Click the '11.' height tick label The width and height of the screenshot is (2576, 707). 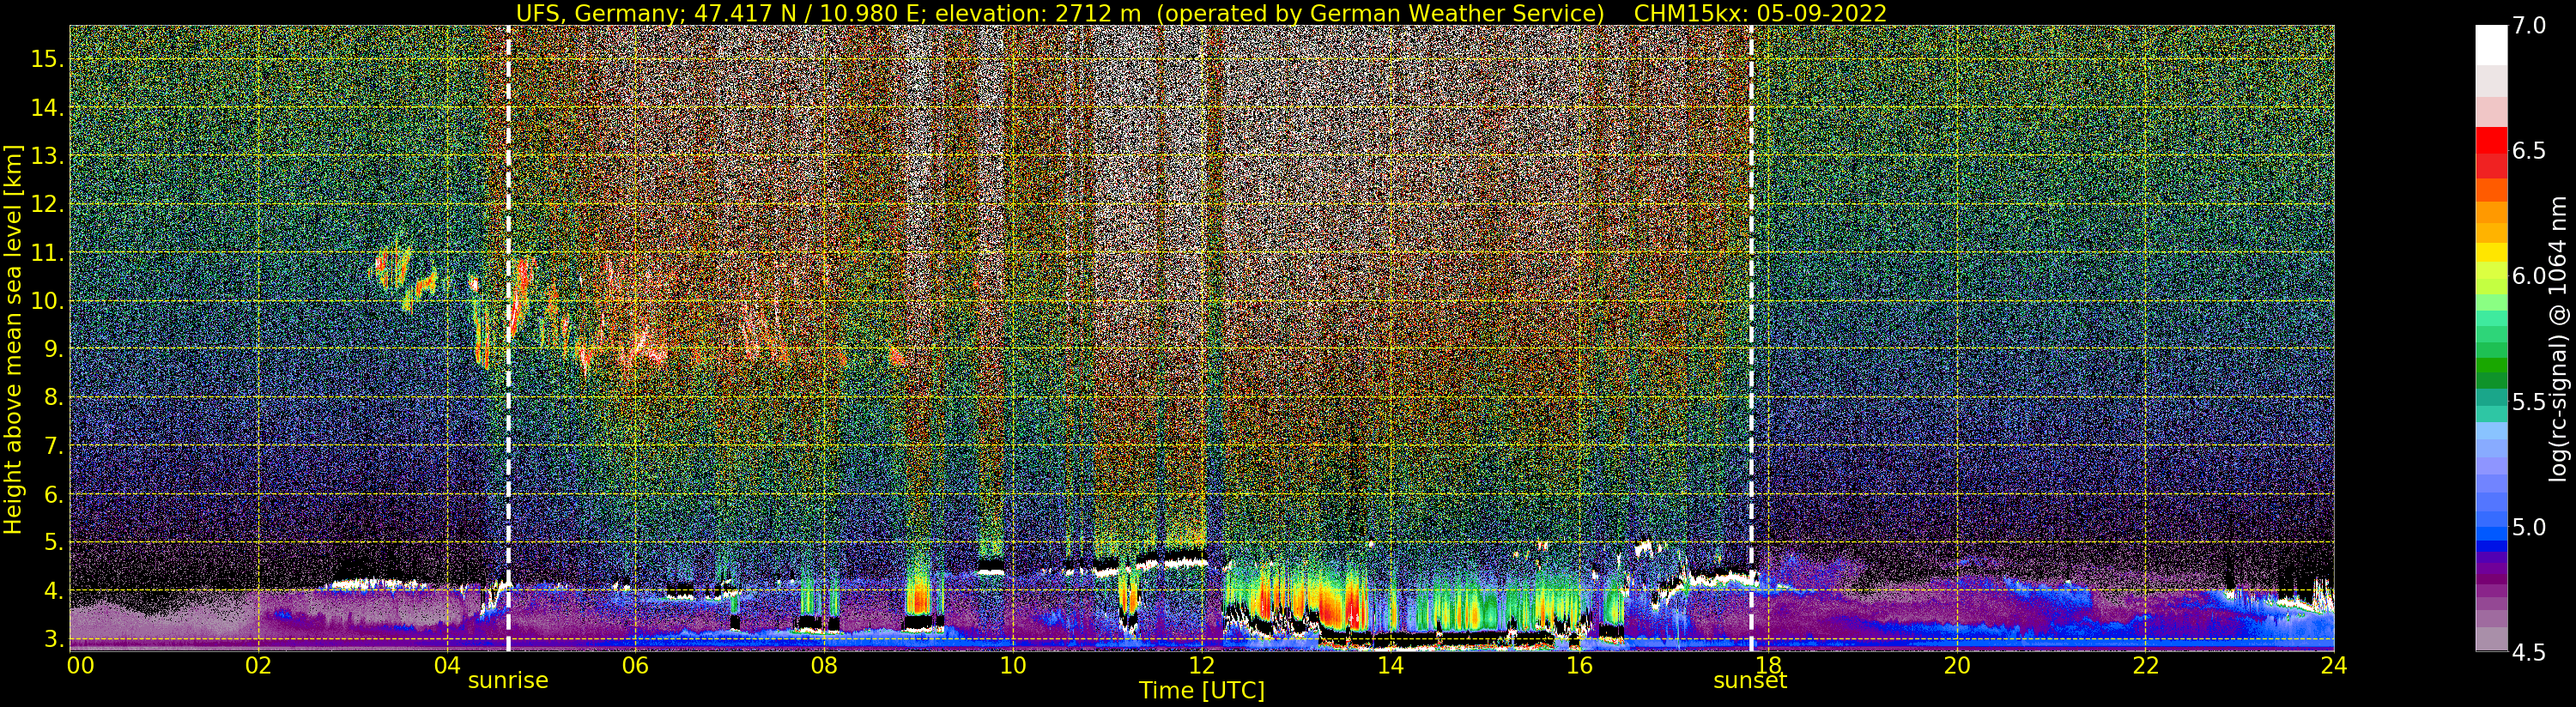pos(47,253)
